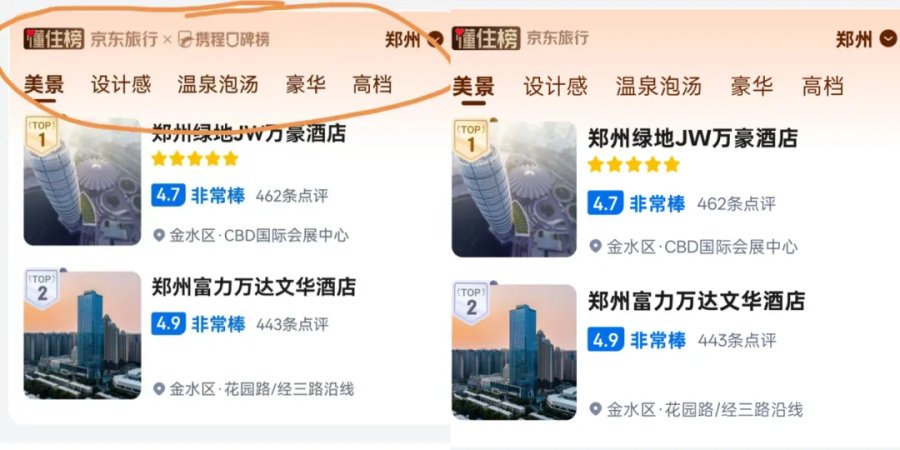This screenshot has height=450, width=900.
Task: Open the 郑州 city dropdown in left screen
Action: coord(414,40)
